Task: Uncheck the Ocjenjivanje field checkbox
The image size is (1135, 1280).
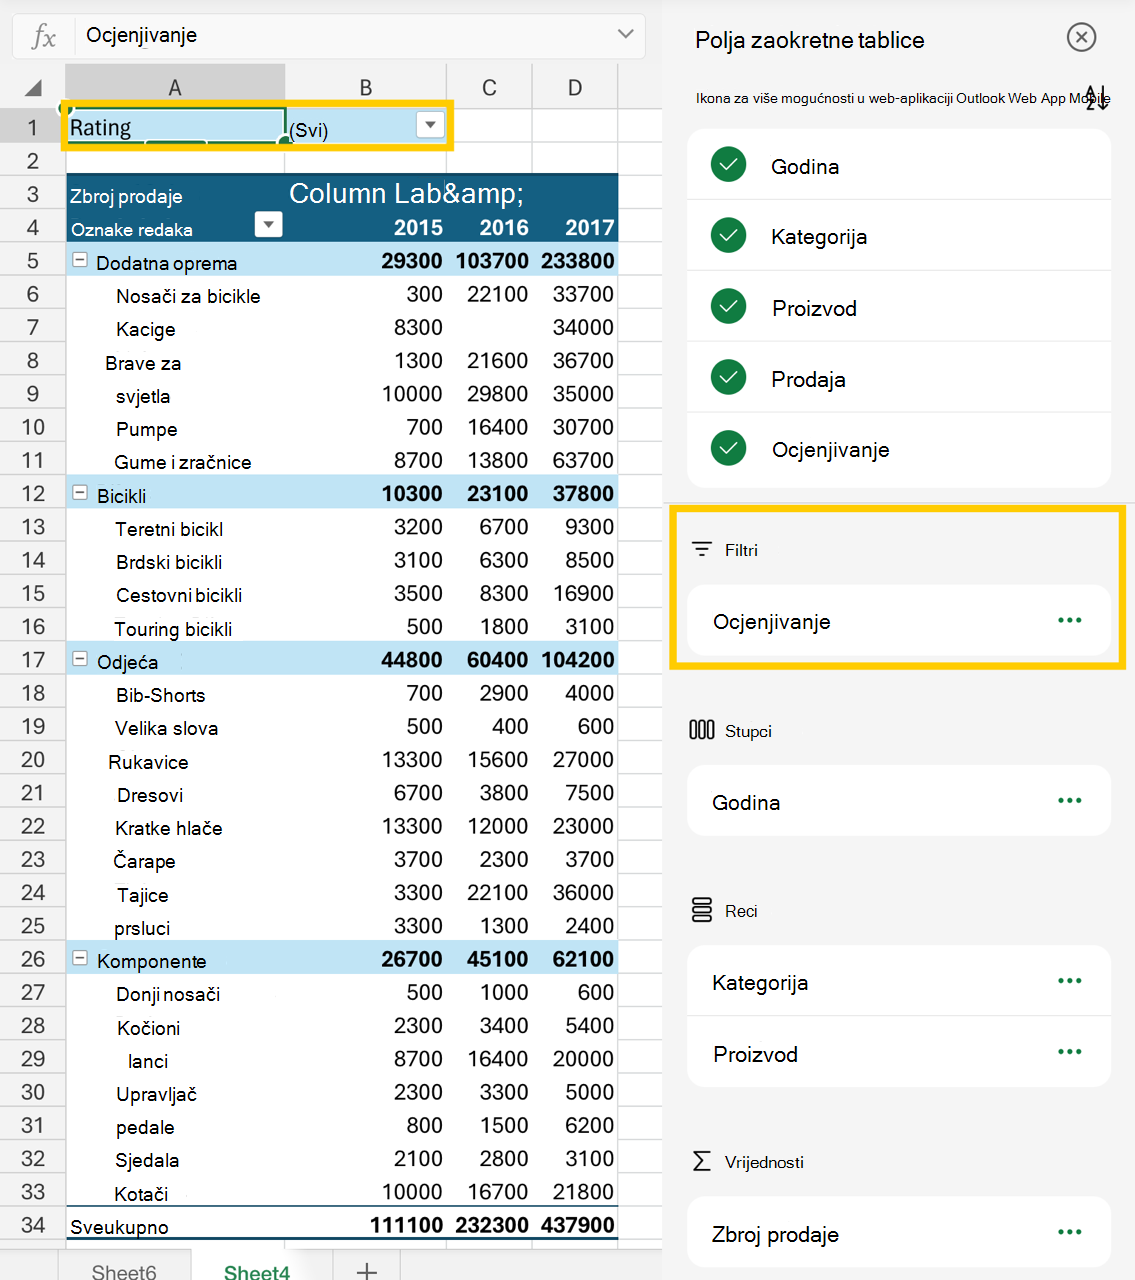Action: point(729,448)
